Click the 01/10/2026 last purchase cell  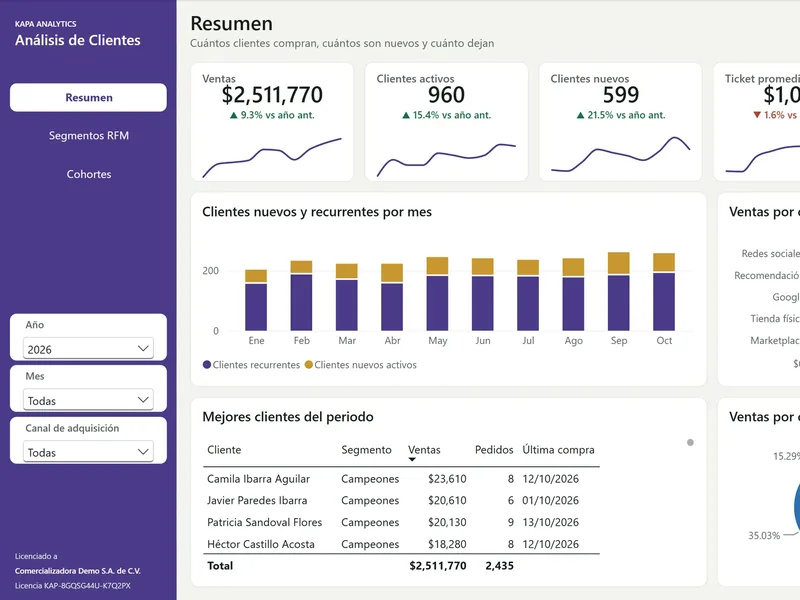click(x=551, y=501)
